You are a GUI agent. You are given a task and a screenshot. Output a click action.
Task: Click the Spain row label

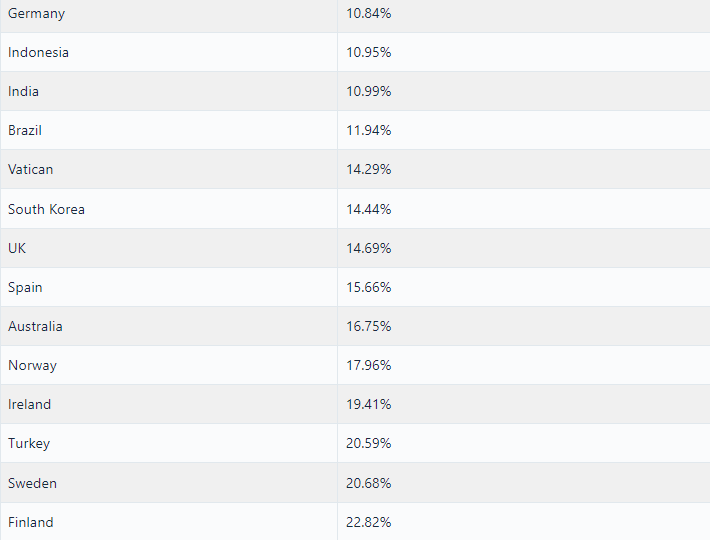[x=25, y=287]
